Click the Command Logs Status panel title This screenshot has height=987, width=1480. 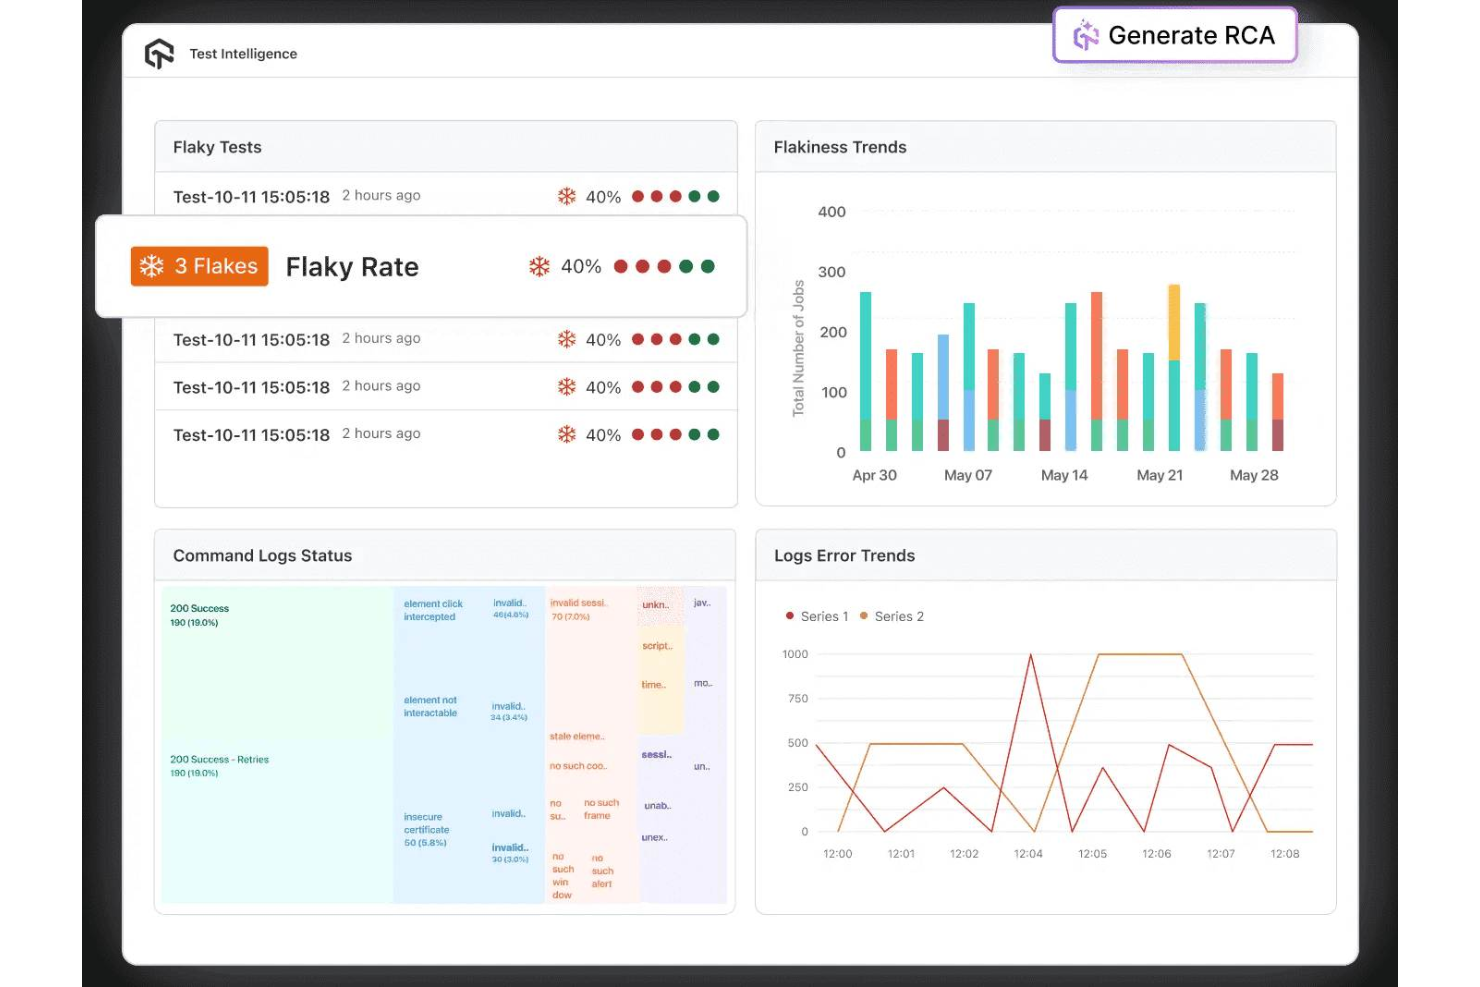pyautogui.click(x=262, y=556)
